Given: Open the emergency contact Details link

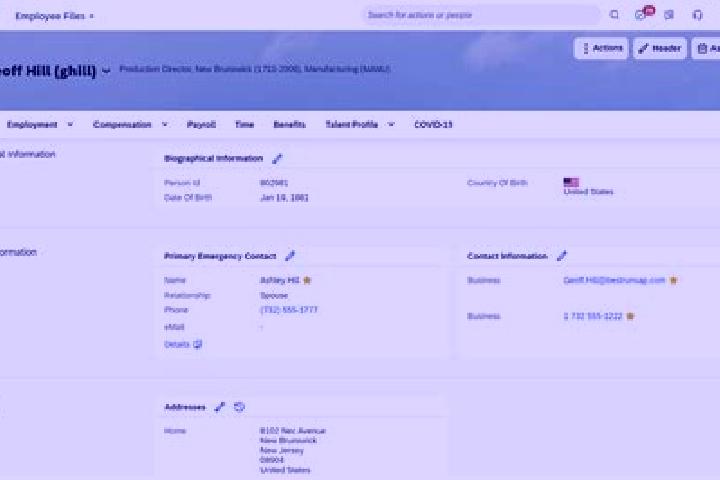Looking at the screenshot, I should (x=177, y=344).
